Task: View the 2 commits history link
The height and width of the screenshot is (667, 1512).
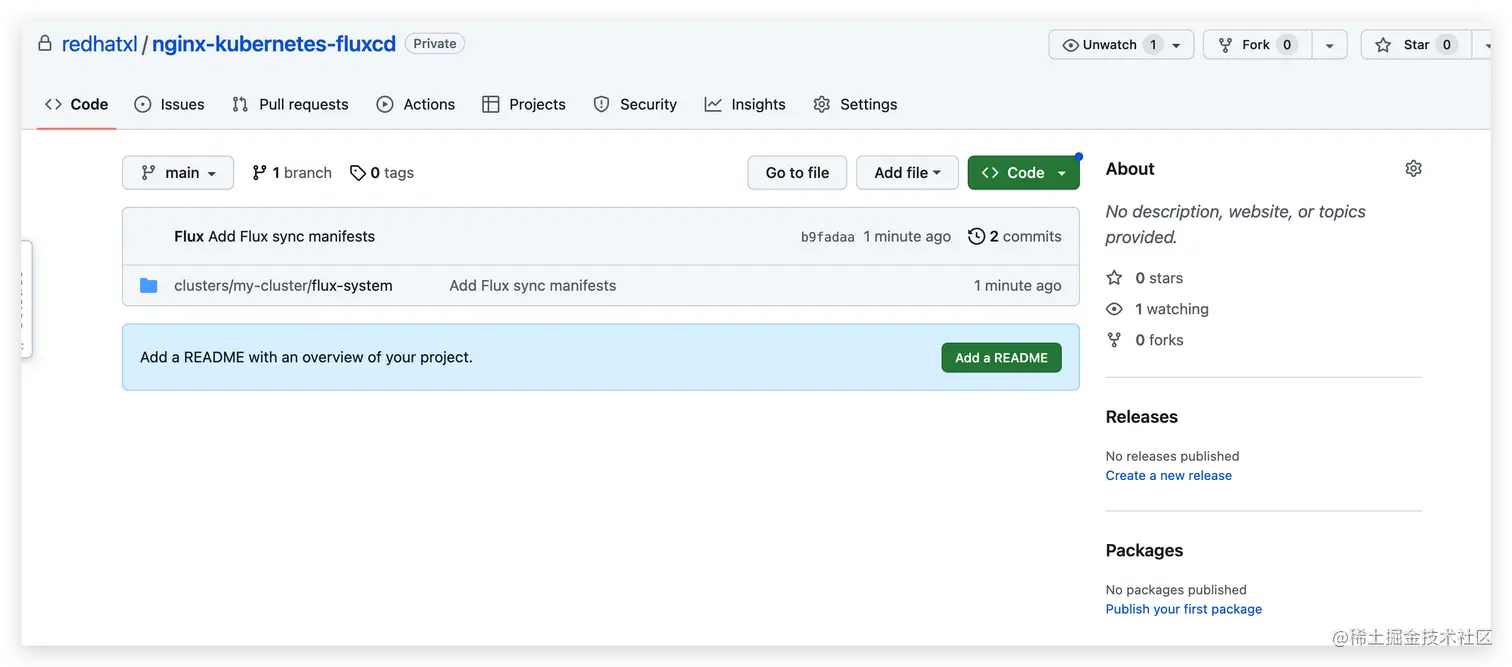Action: pos(1015,237)
